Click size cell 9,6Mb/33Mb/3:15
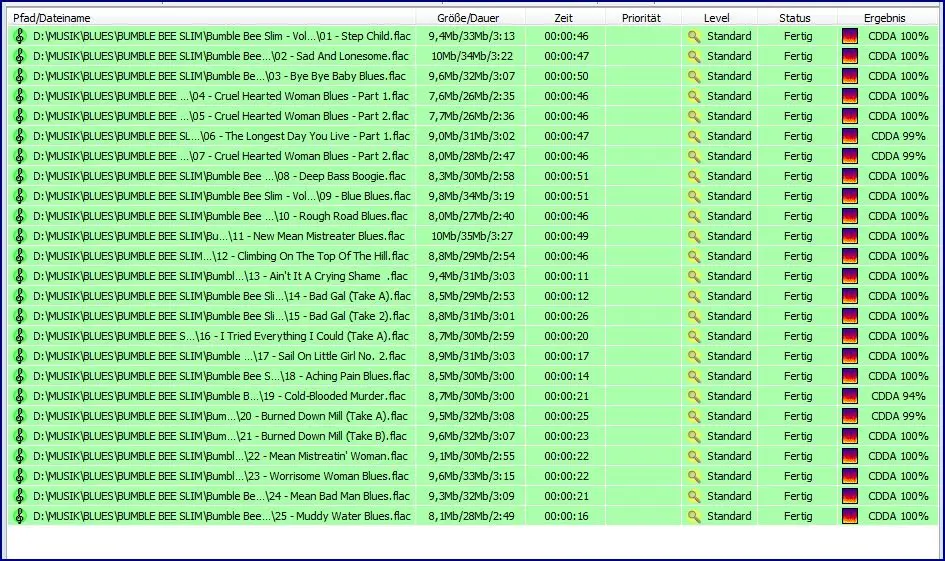 click(472, 476)
